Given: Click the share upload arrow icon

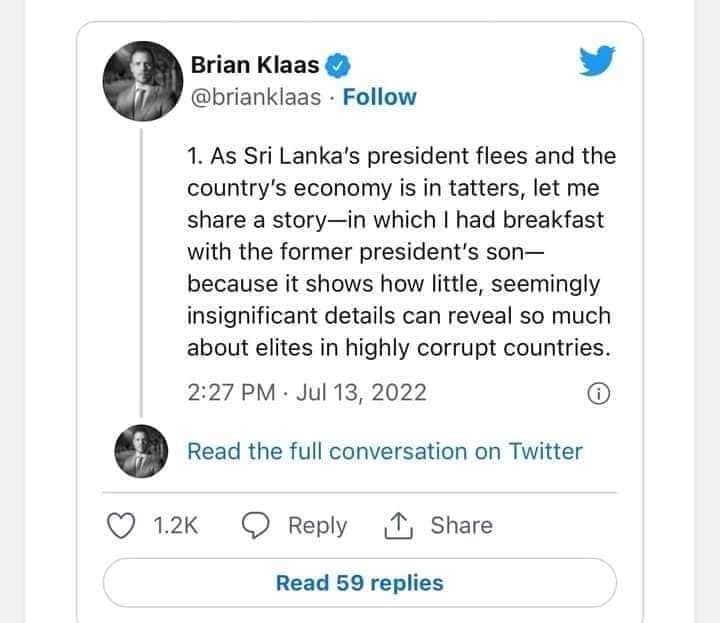Looking at the screenshot, I should click(398, 525).
